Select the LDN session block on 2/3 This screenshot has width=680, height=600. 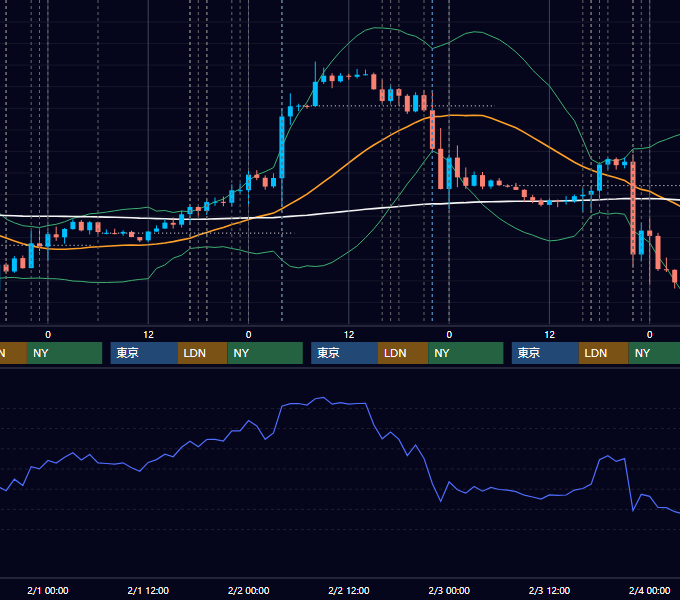pos(604,353)
